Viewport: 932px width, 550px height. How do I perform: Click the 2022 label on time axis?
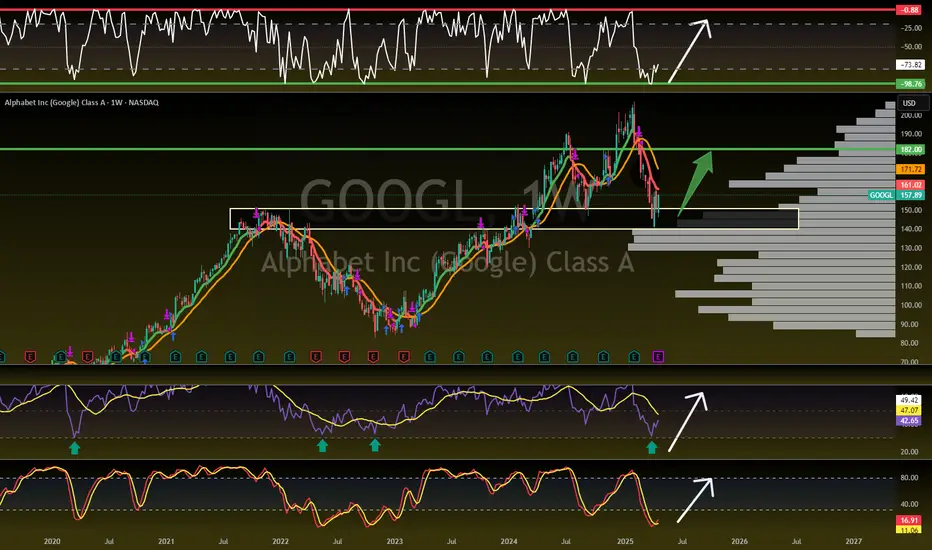click(280, 542)
